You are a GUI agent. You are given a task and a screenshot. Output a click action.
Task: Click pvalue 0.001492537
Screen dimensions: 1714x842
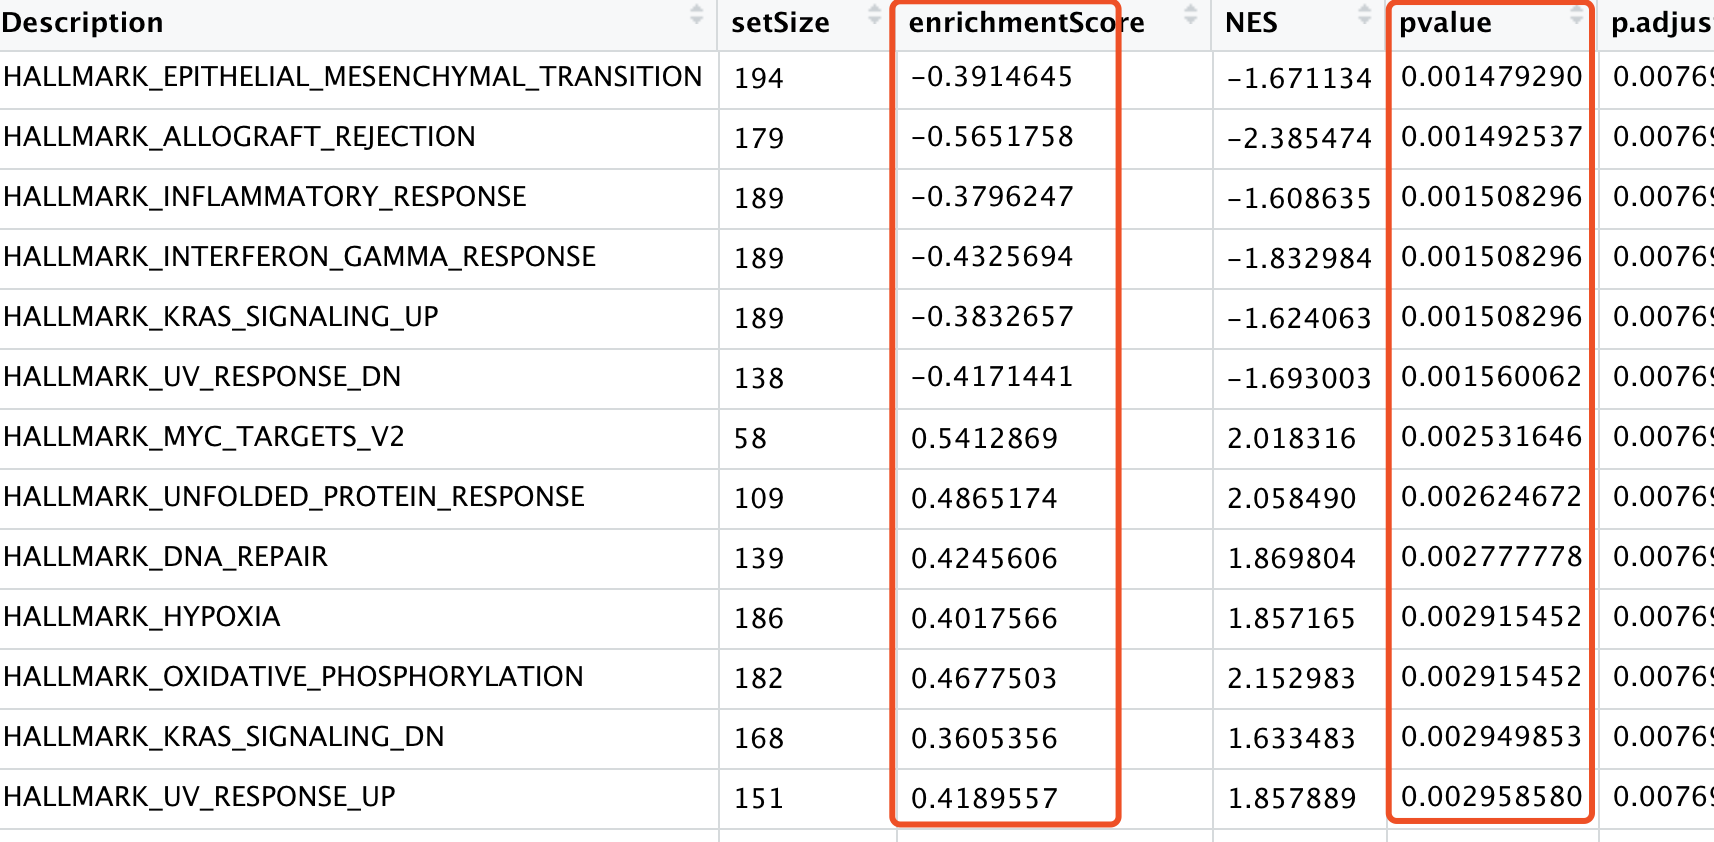(1491, 137)
